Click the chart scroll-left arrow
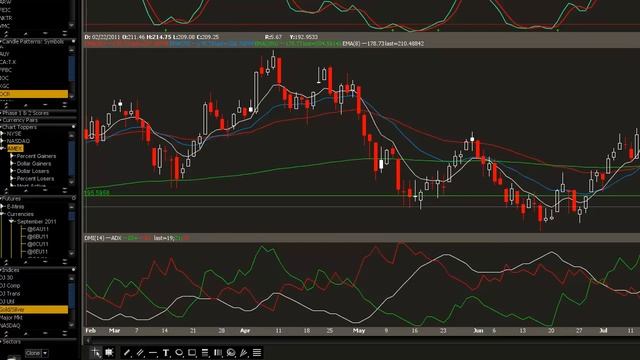The width and height of the screenshot is (640, 360). click(88, 340)
